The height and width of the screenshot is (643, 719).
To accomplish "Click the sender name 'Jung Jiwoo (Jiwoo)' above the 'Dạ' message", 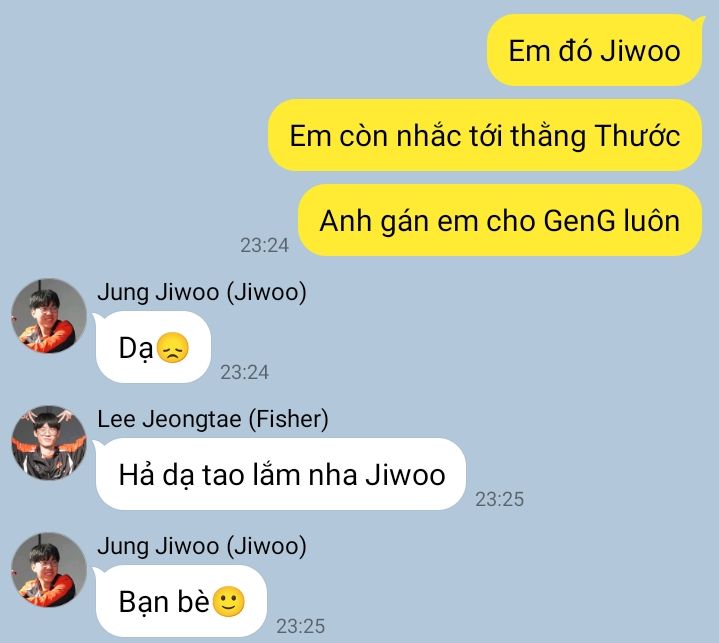I will coord(202,292).
